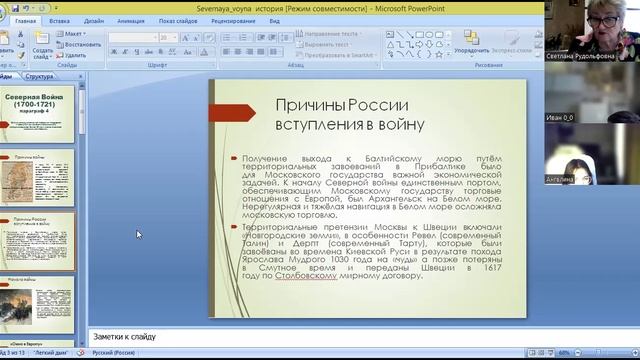This screenshot has width=640, height=360.
Task: Open the Columns dropdown in paragraph group
Action: coord(276,52)
